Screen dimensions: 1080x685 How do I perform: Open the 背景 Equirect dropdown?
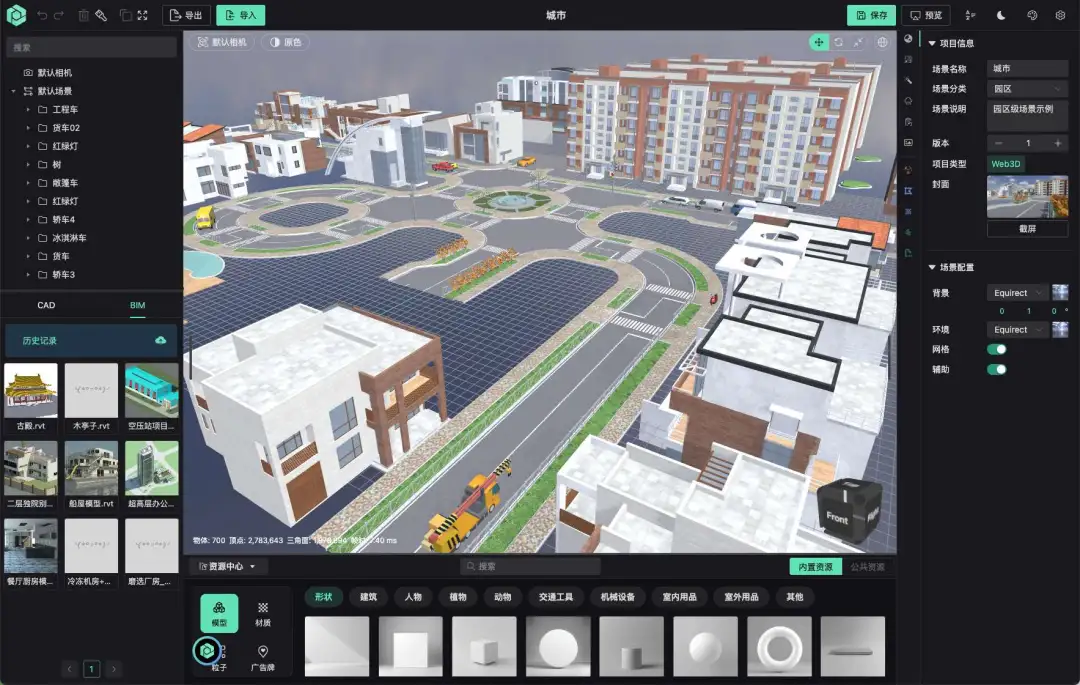click(x=1017, y=292)
